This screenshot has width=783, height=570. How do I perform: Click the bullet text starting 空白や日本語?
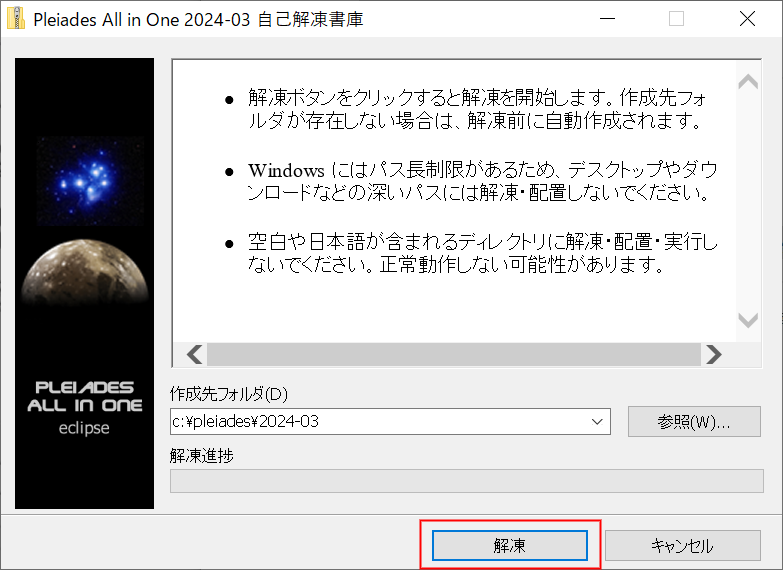point(482,253)
